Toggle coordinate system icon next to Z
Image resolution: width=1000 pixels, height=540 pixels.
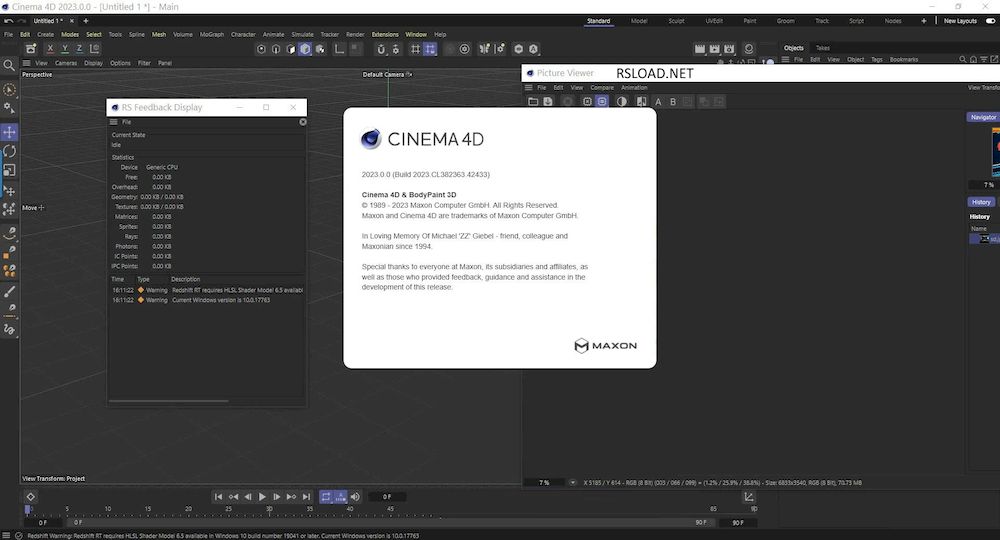pos(94,48)
